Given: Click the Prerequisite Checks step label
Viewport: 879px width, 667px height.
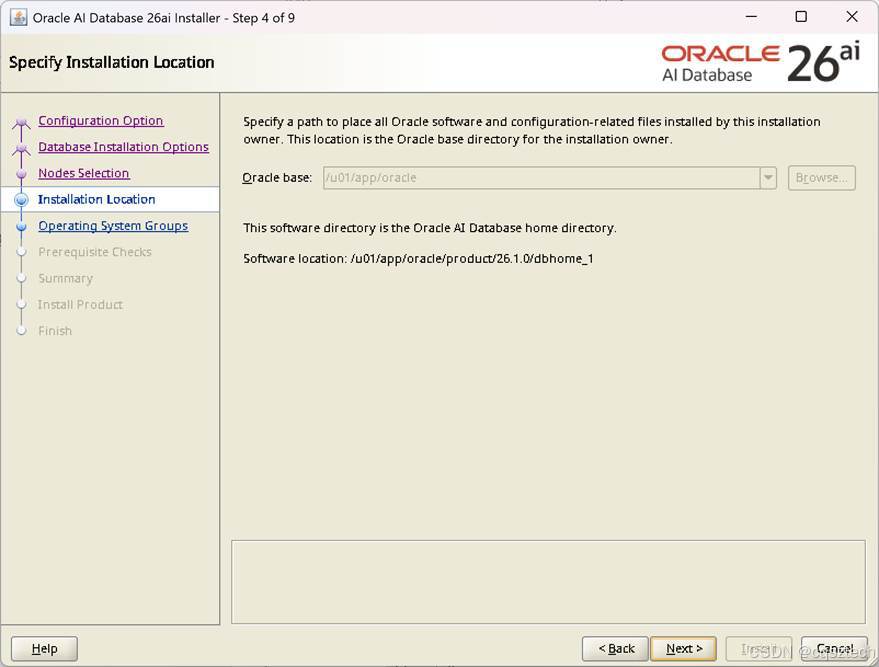Looking at the screenshot, I should pos(95,252).
